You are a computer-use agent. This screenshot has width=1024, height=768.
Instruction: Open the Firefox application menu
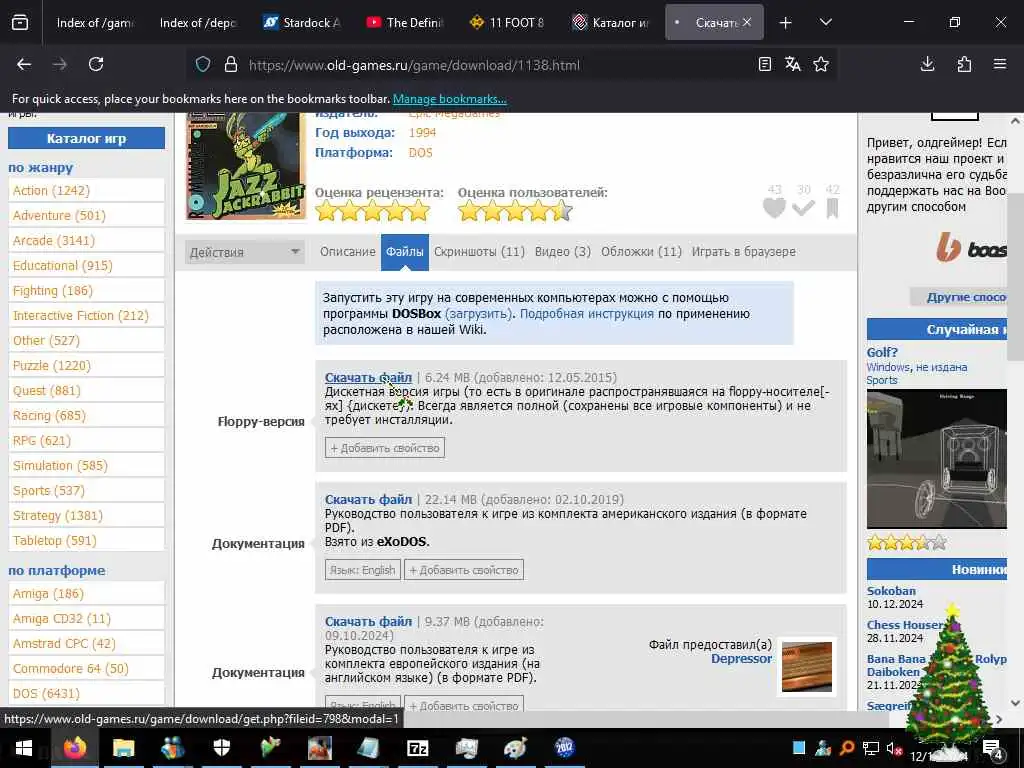[x=1000, y=64]
